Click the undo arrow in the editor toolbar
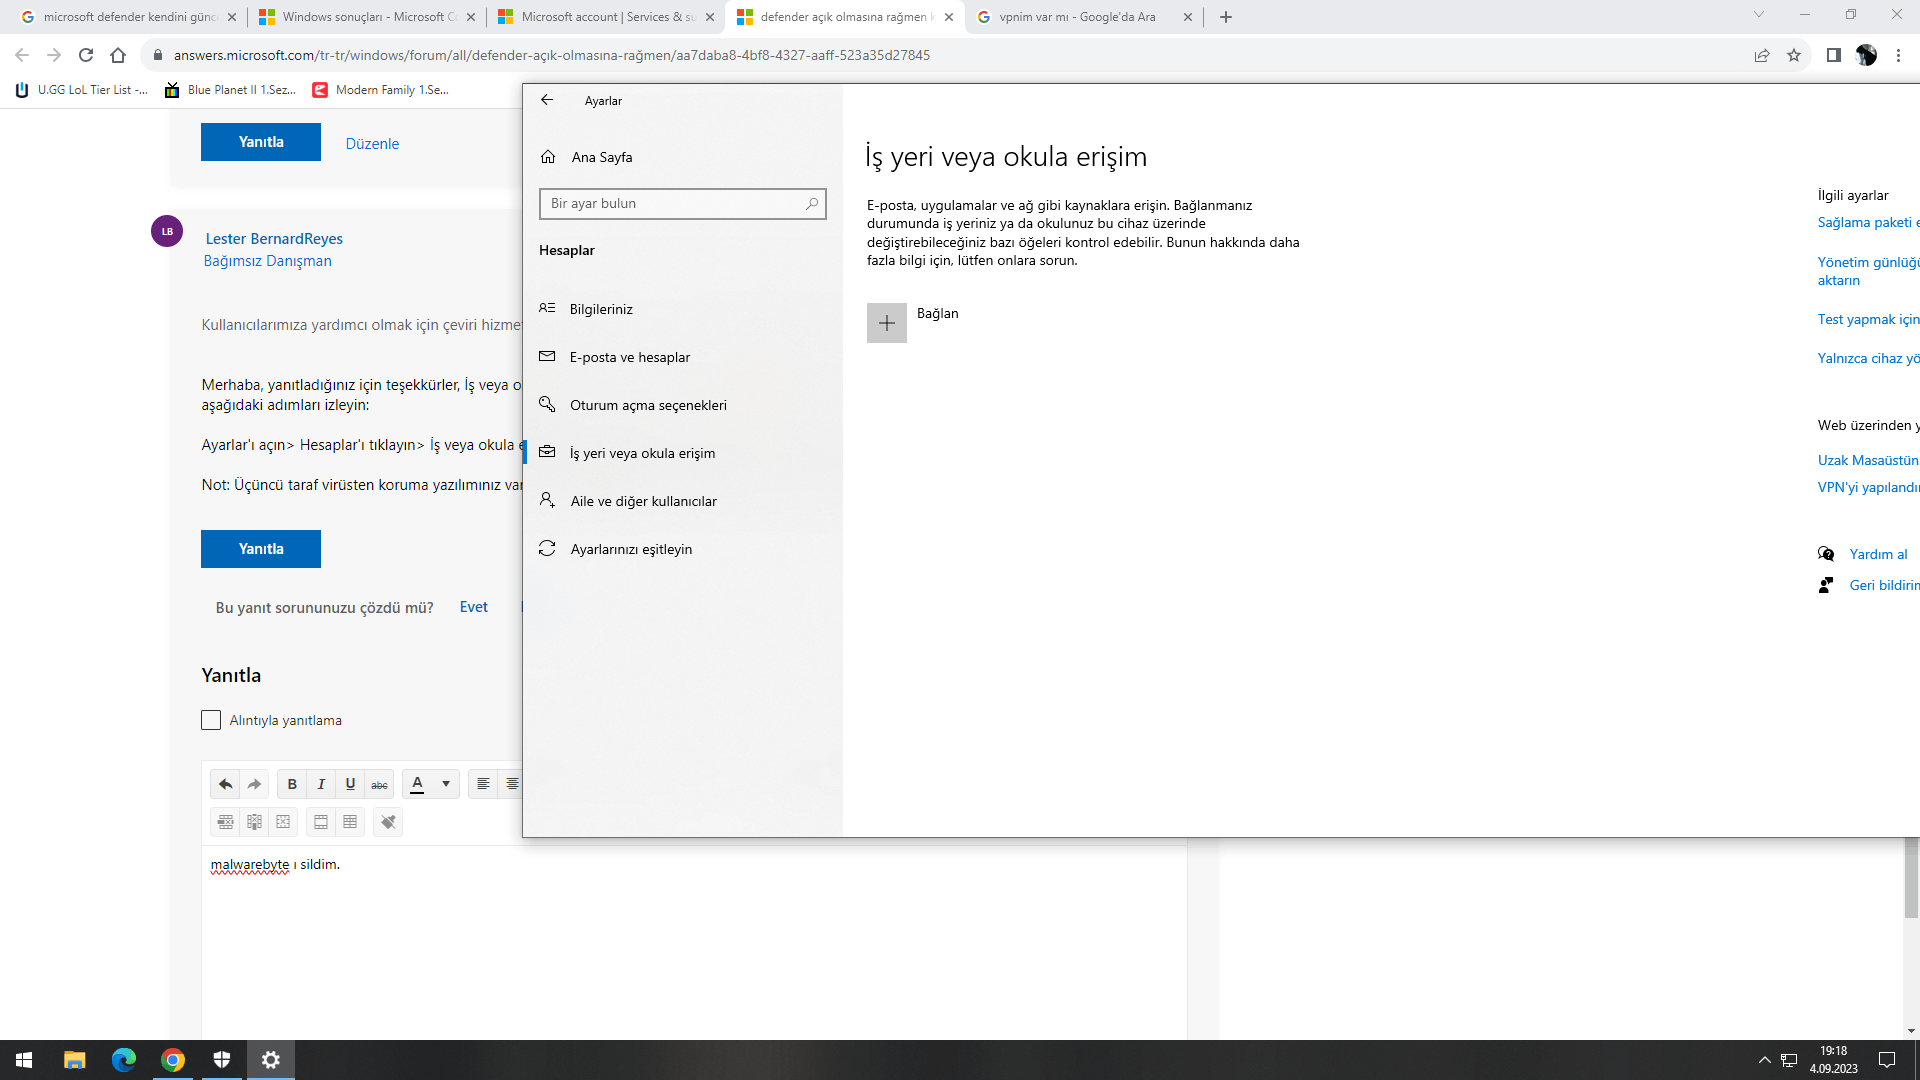 (x=225, y=784)
